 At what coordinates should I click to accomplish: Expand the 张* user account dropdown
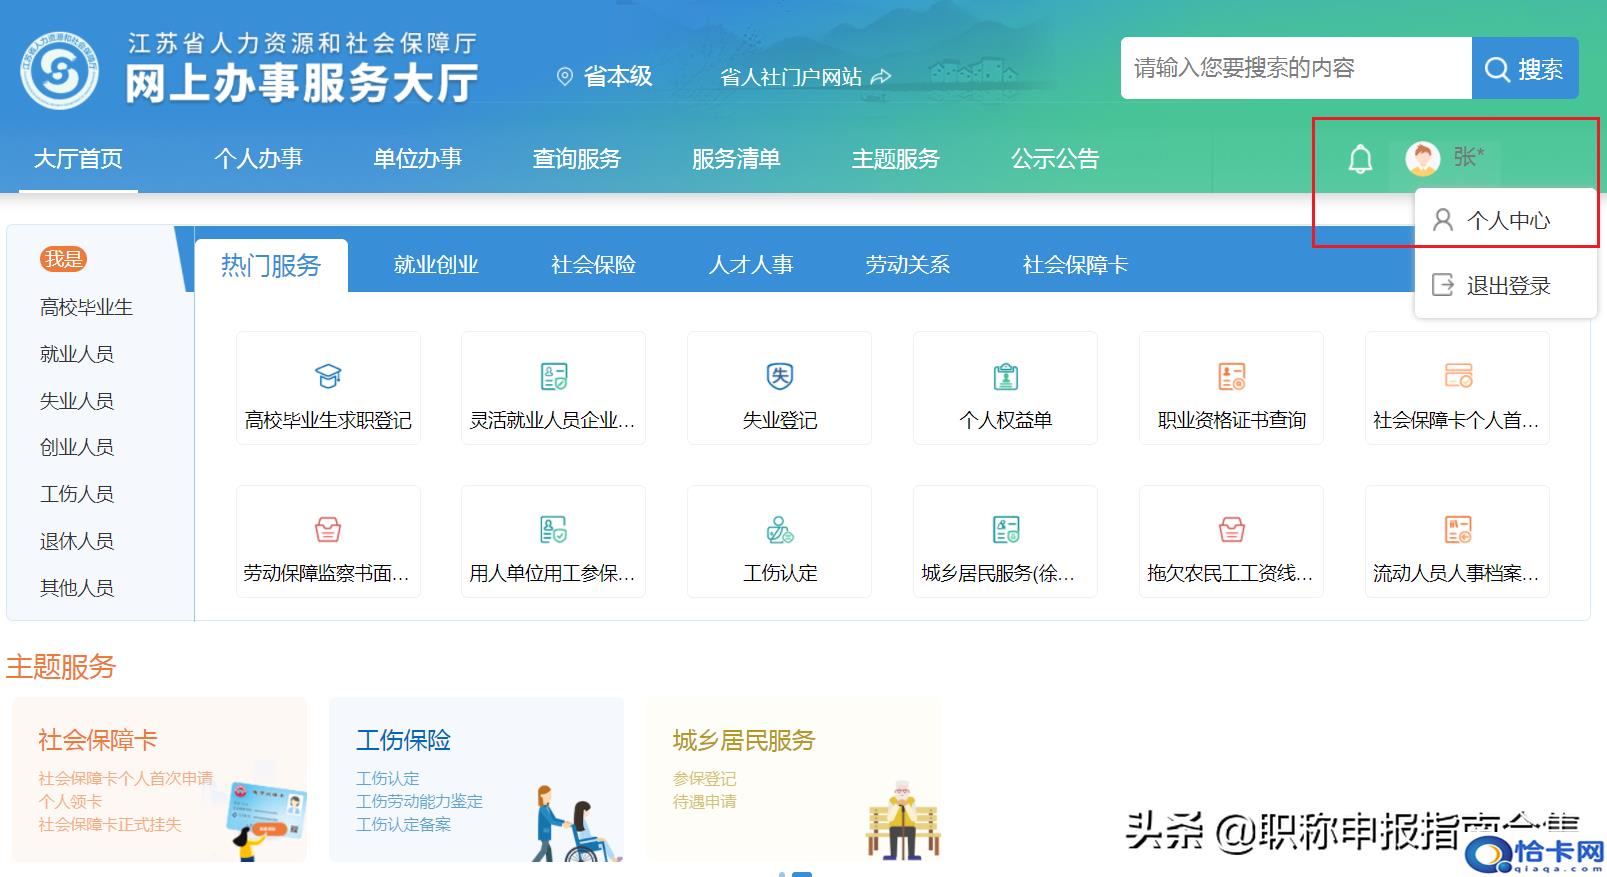point(1468,157)
